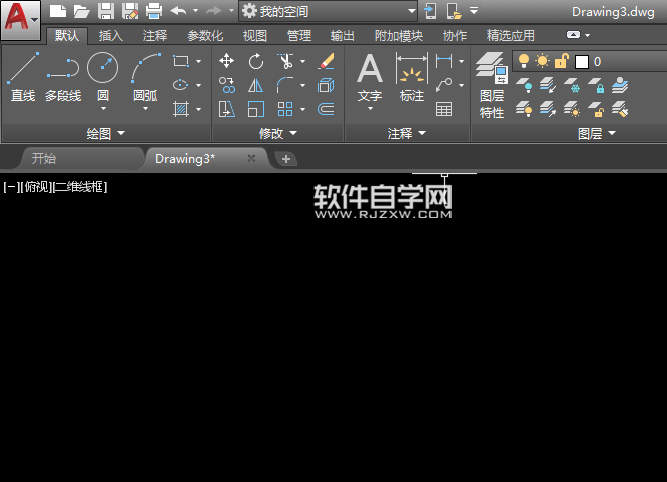This screenshot has height=482, width=667.
Task: Open the AutoCAD application menu logo
Action: point(20,19)
